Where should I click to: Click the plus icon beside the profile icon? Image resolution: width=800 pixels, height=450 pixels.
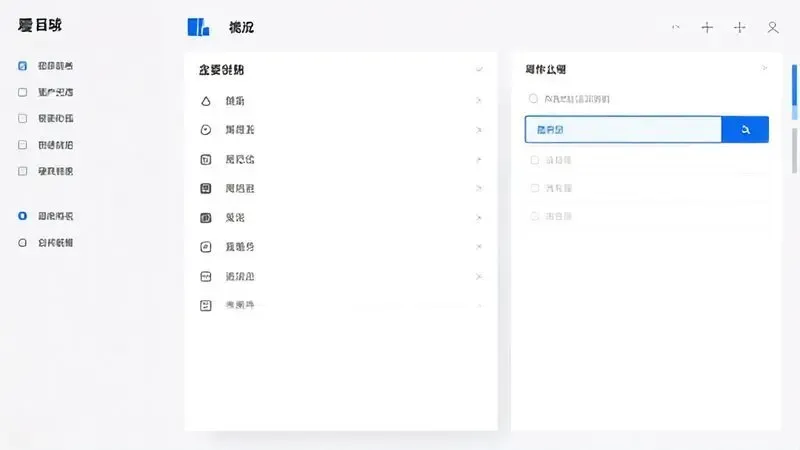pos(739,28)
